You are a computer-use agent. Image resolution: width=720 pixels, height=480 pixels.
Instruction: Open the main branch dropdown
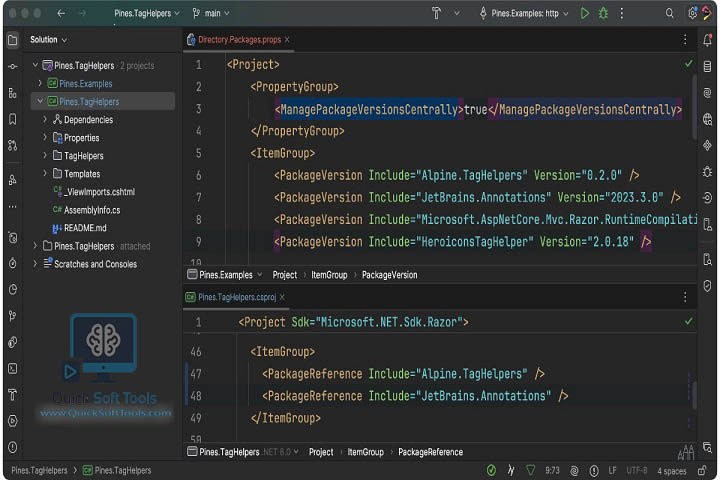[211, 13]
